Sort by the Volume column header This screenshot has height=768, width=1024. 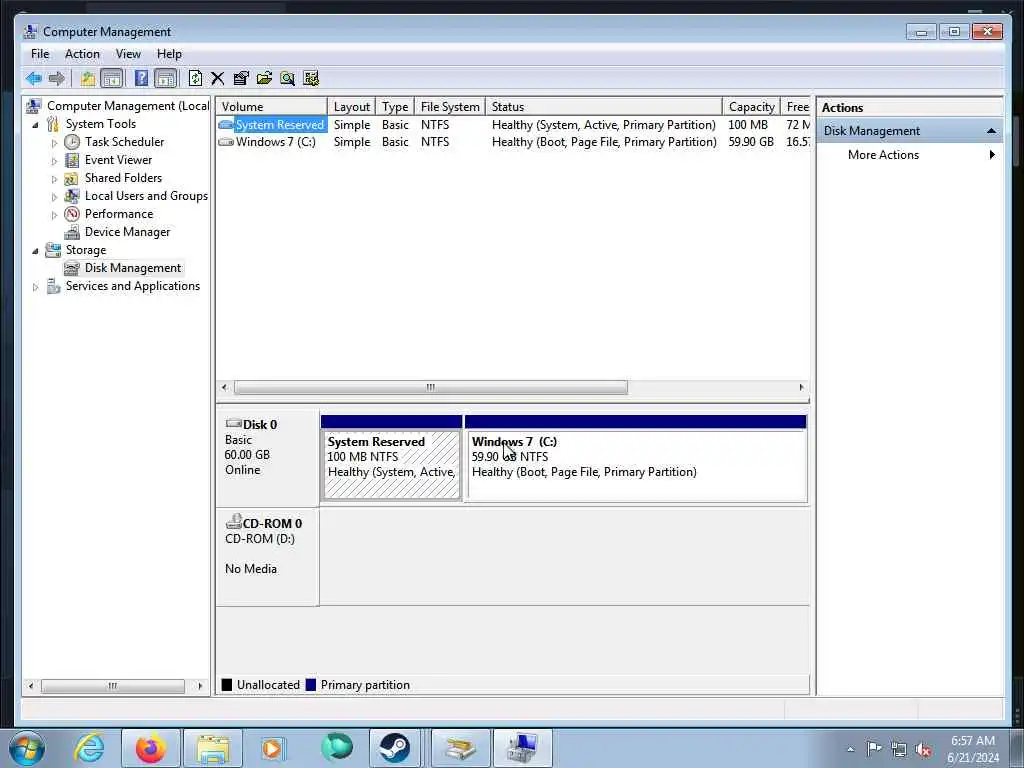(271, 106)
